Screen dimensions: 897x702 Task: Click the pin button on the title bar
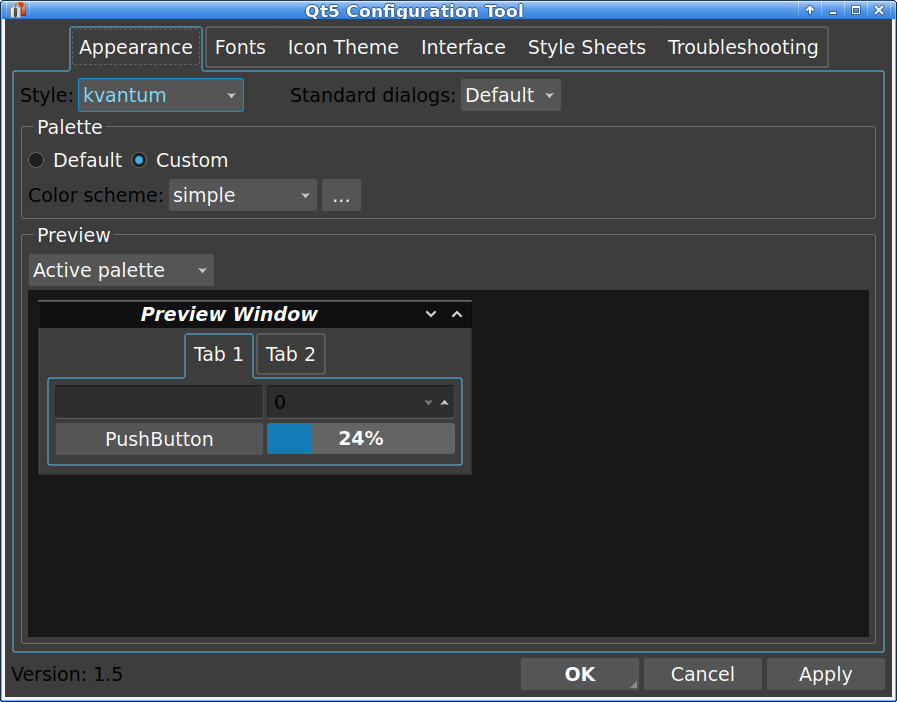[x=808, y=11]
